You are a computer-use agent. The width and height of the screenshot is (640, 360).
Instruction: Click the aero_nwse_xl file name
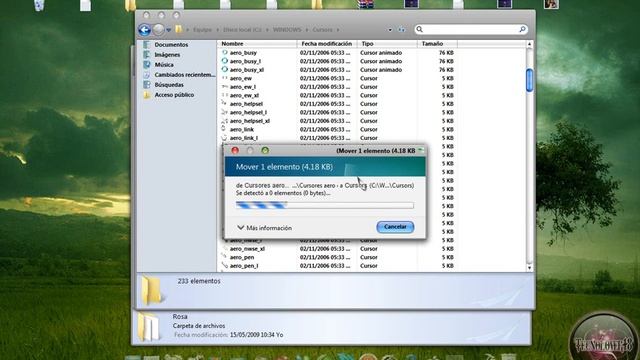(247, 249)
